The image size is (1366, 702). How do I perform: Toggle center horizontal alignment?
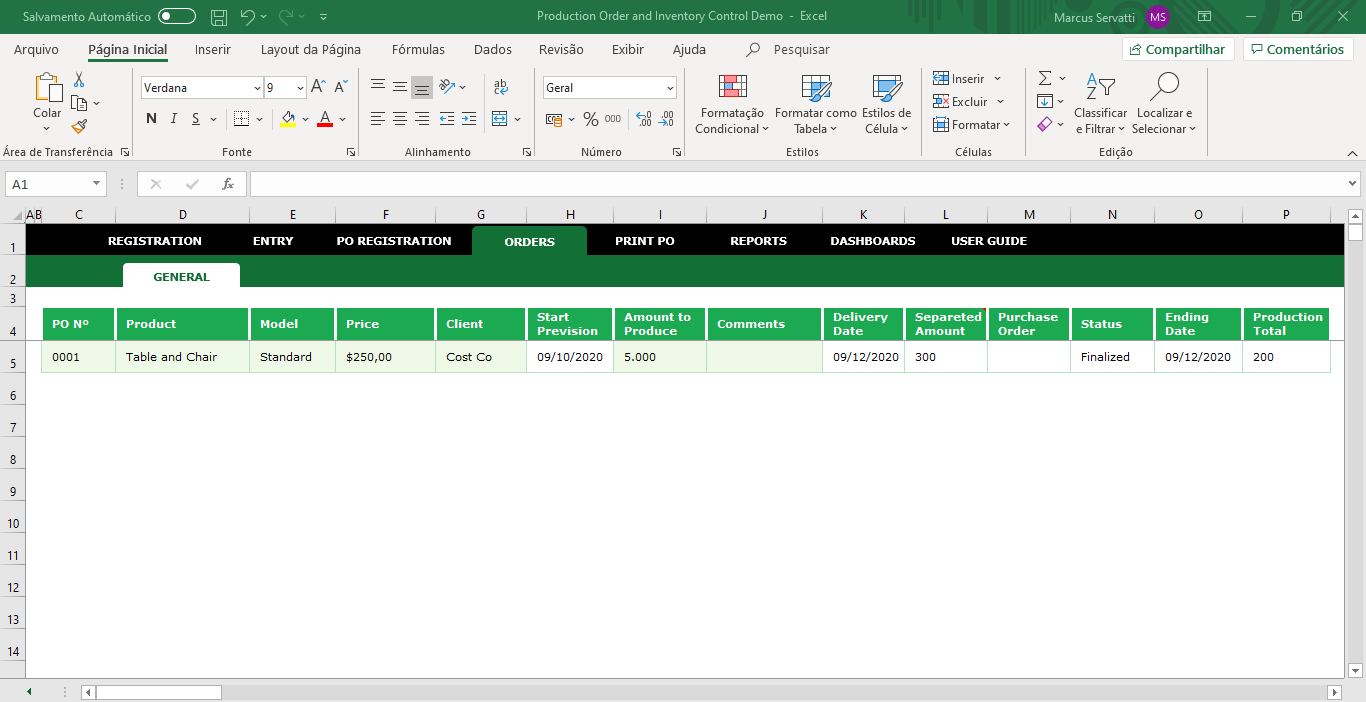(x=400, y=119)
